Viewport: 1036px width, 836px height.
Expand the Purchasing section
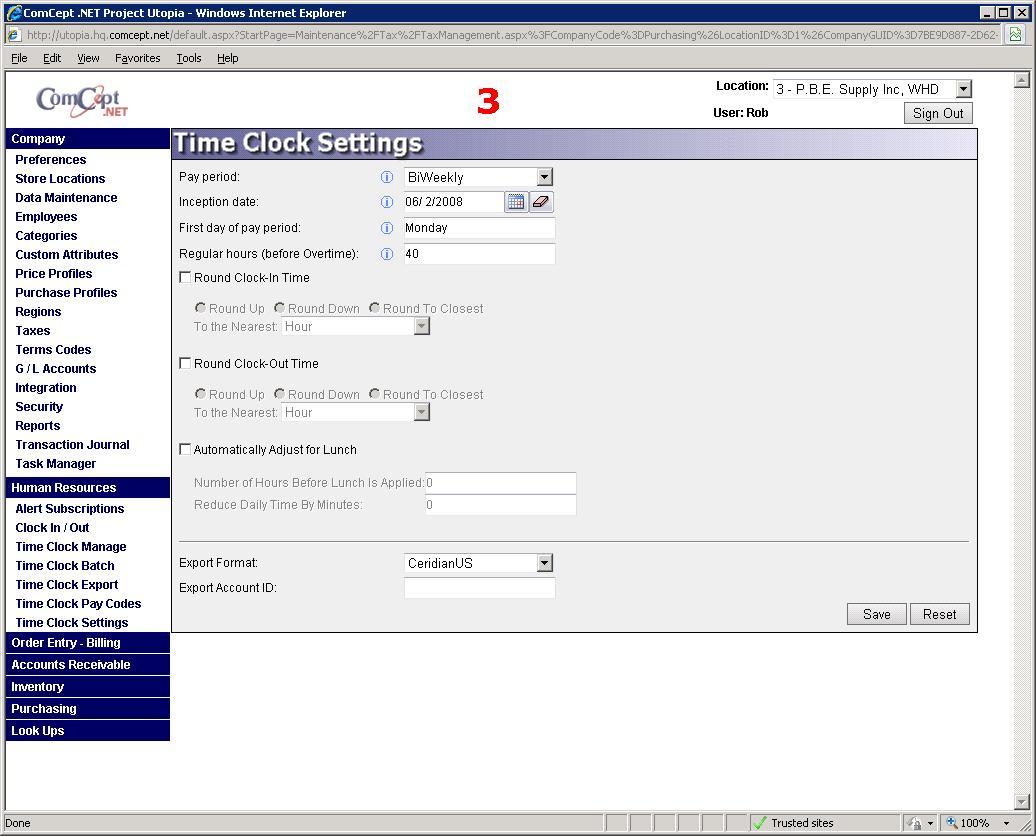point(88,708)
